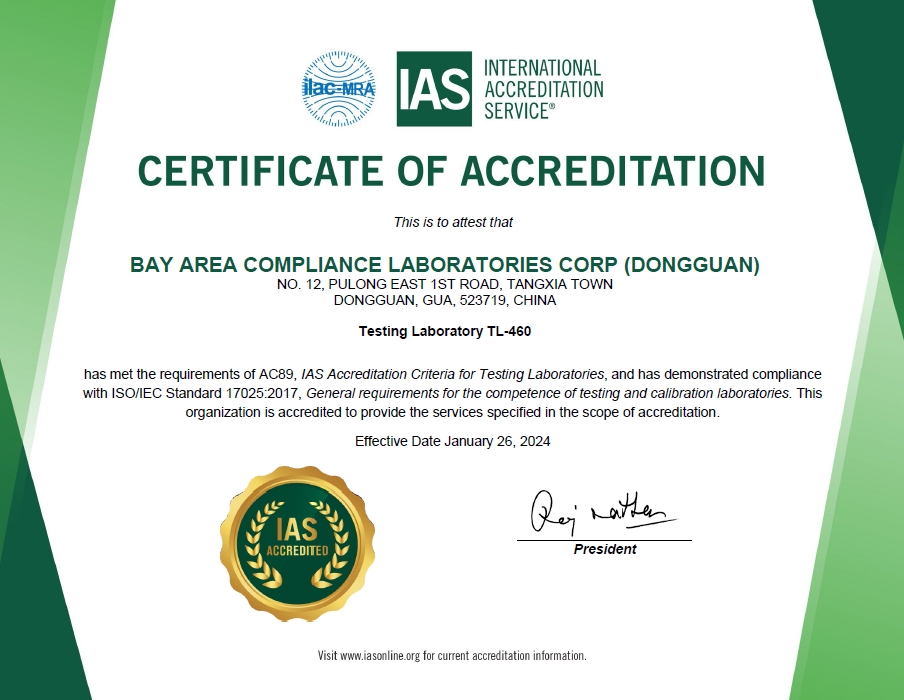Viewport: 904px width, 700px height.
Task: Select the Testing Laboratory TL-460 text
Action: tap(452, 331)
